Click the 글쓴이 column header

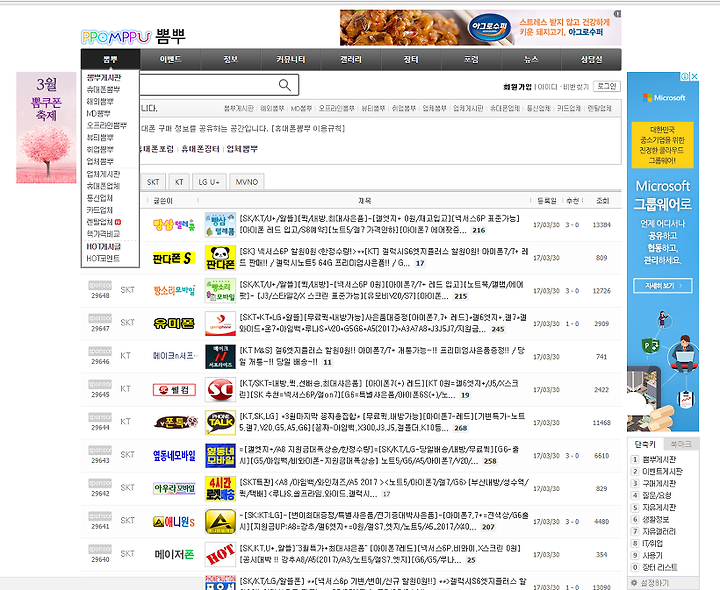pyautogui.click(x=163, y=201)
